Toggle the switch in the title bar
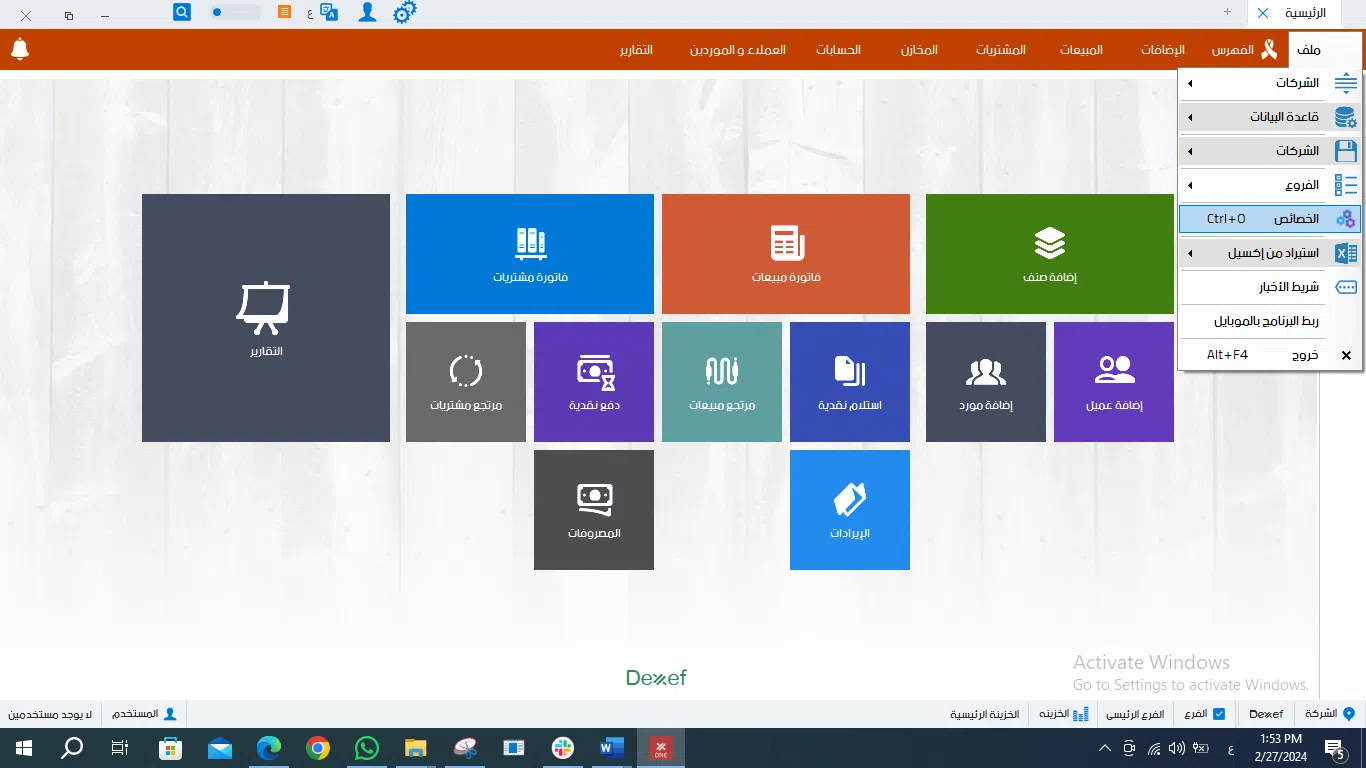1366x768 pixels. click(236, 13)
